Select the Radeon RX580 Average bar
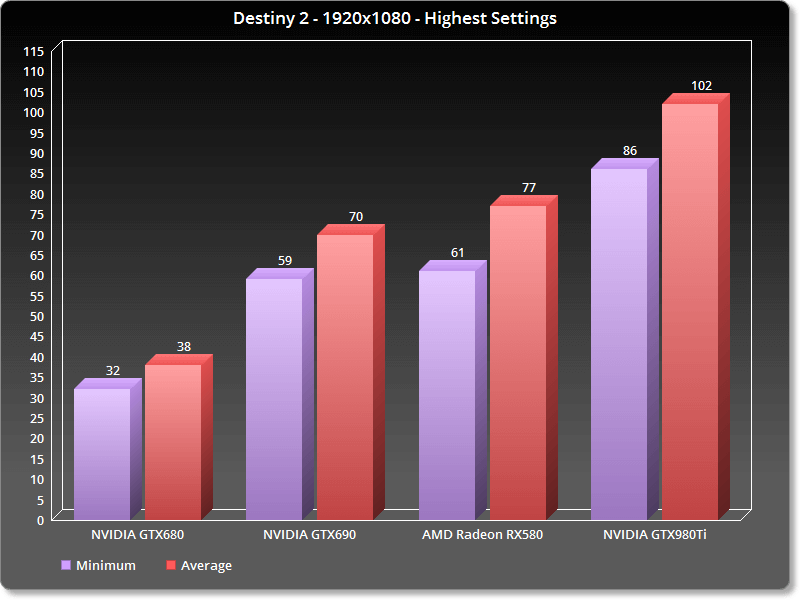The width and height of the screenshot is (800, 600). click(x=518, y=362)
